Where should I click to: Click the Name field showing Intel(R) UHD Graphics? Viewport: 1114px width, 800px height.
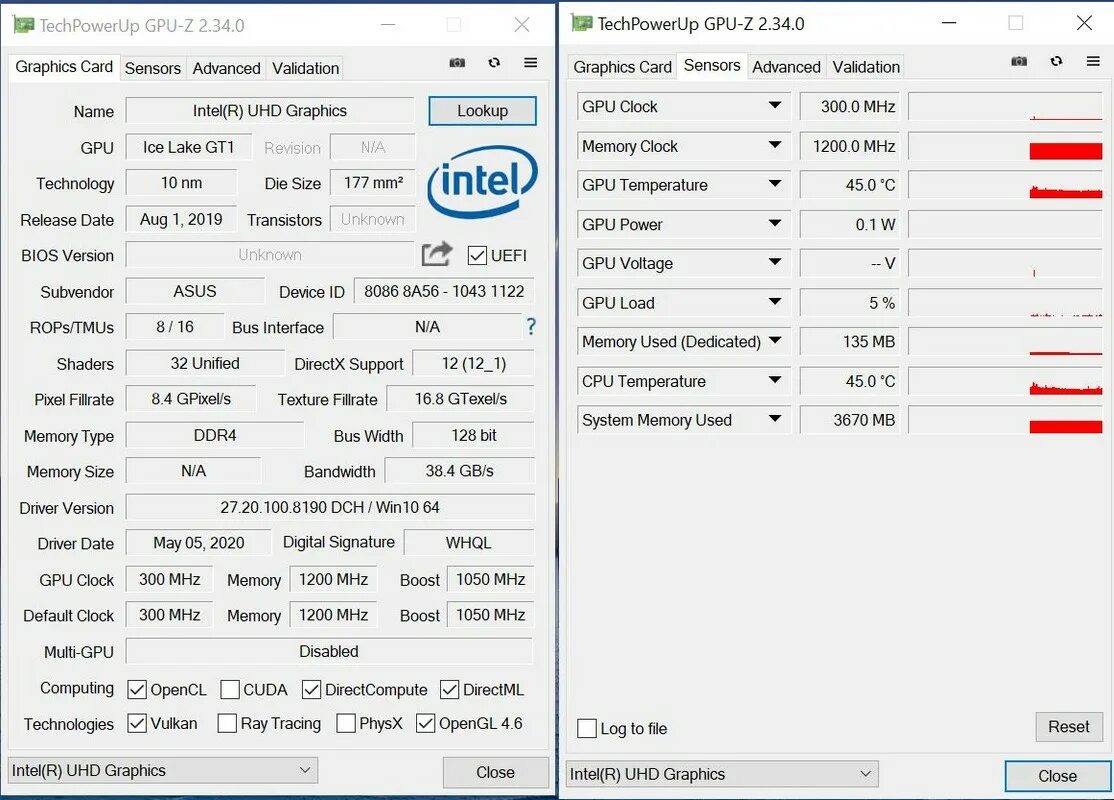tap(270, 111)
